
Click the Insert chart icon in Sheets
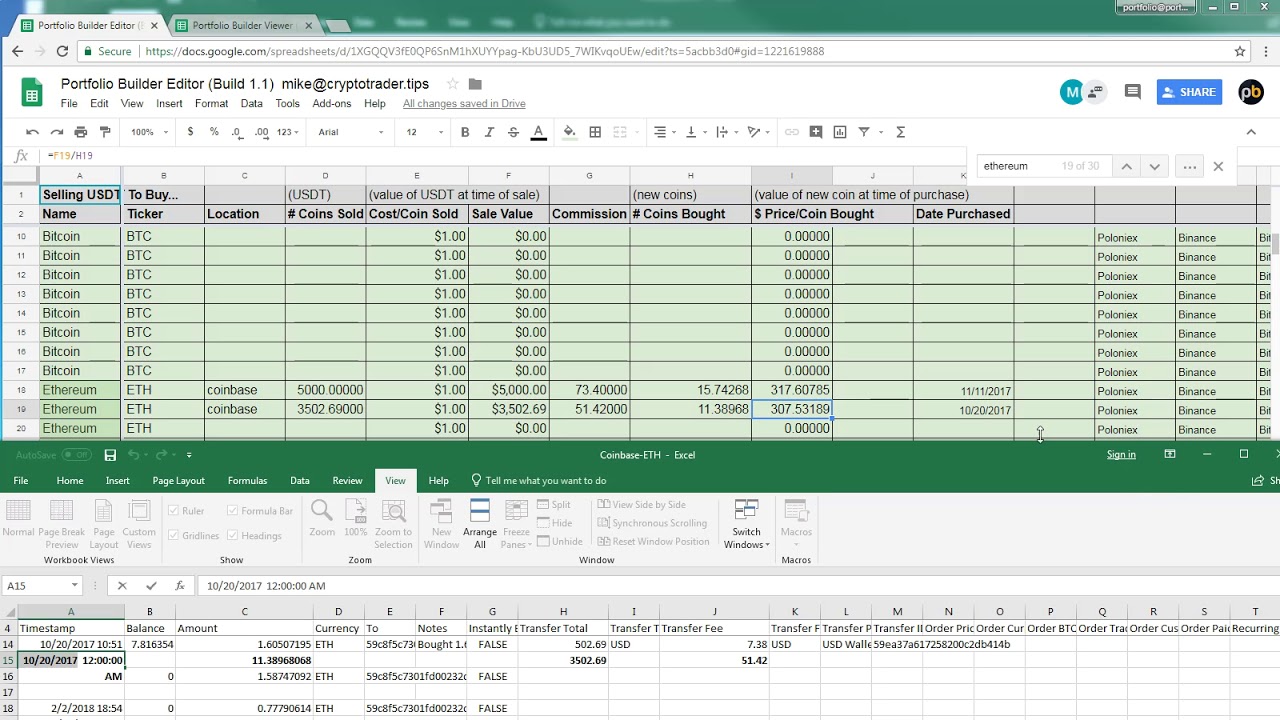click(x=840, y=132)
